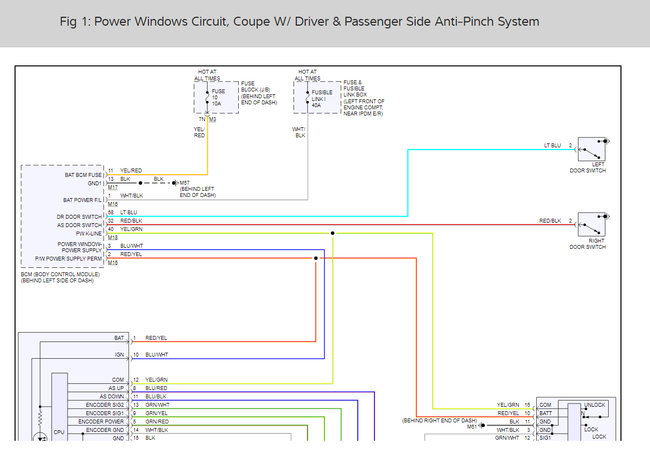Click 'BLU/WHT' label at BCM pin 3
Image resolution: width=650 pixels, height=457 pixels.
(131, 246)
